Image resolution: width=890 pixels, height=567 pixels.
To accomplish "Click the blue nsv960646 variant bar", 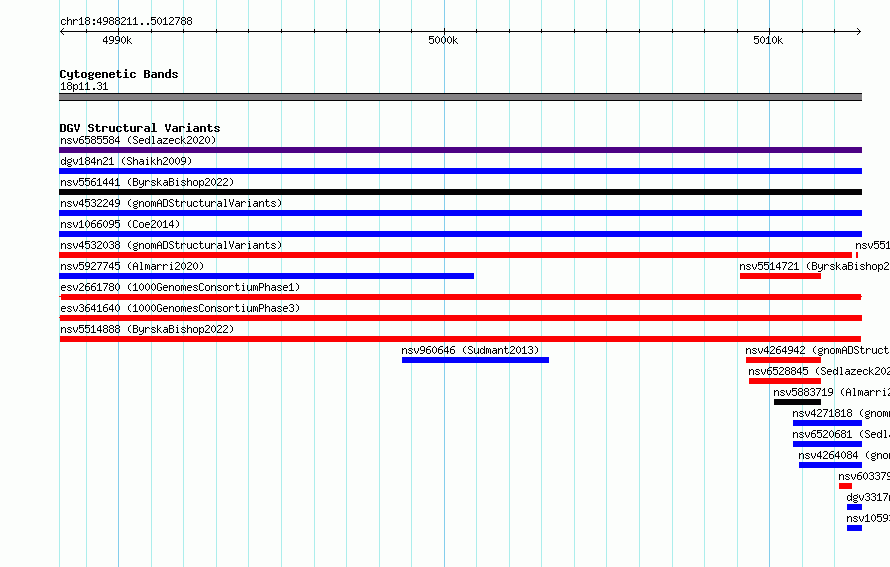I will [x=475, y=360].
